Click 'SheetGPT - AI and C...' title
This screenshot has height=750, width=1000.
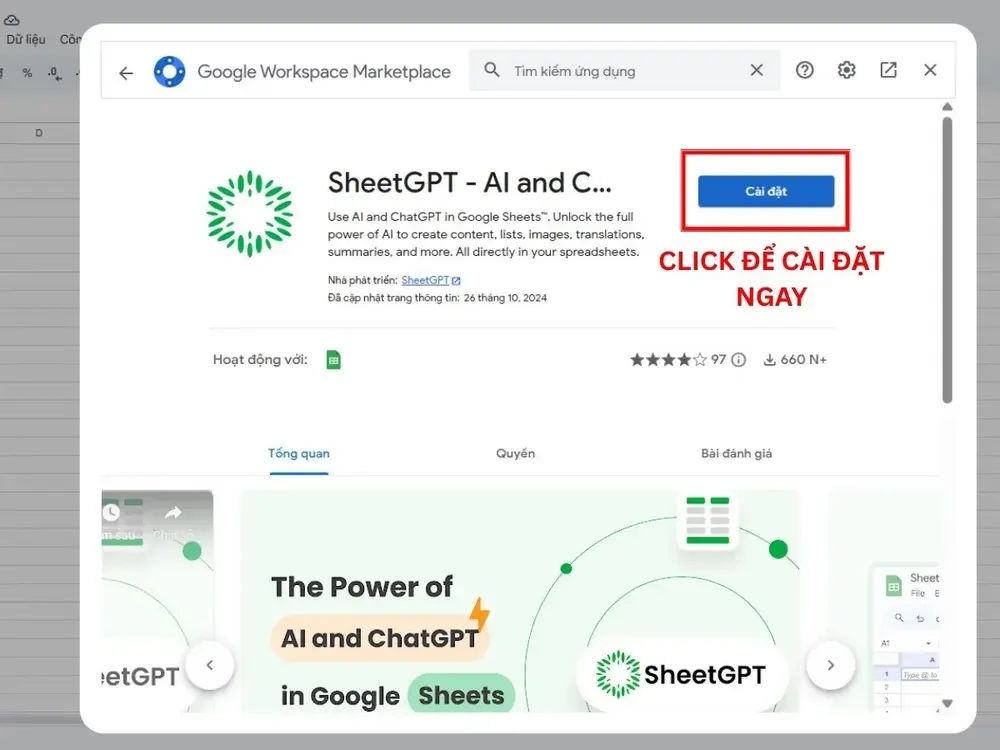[470, 183]
